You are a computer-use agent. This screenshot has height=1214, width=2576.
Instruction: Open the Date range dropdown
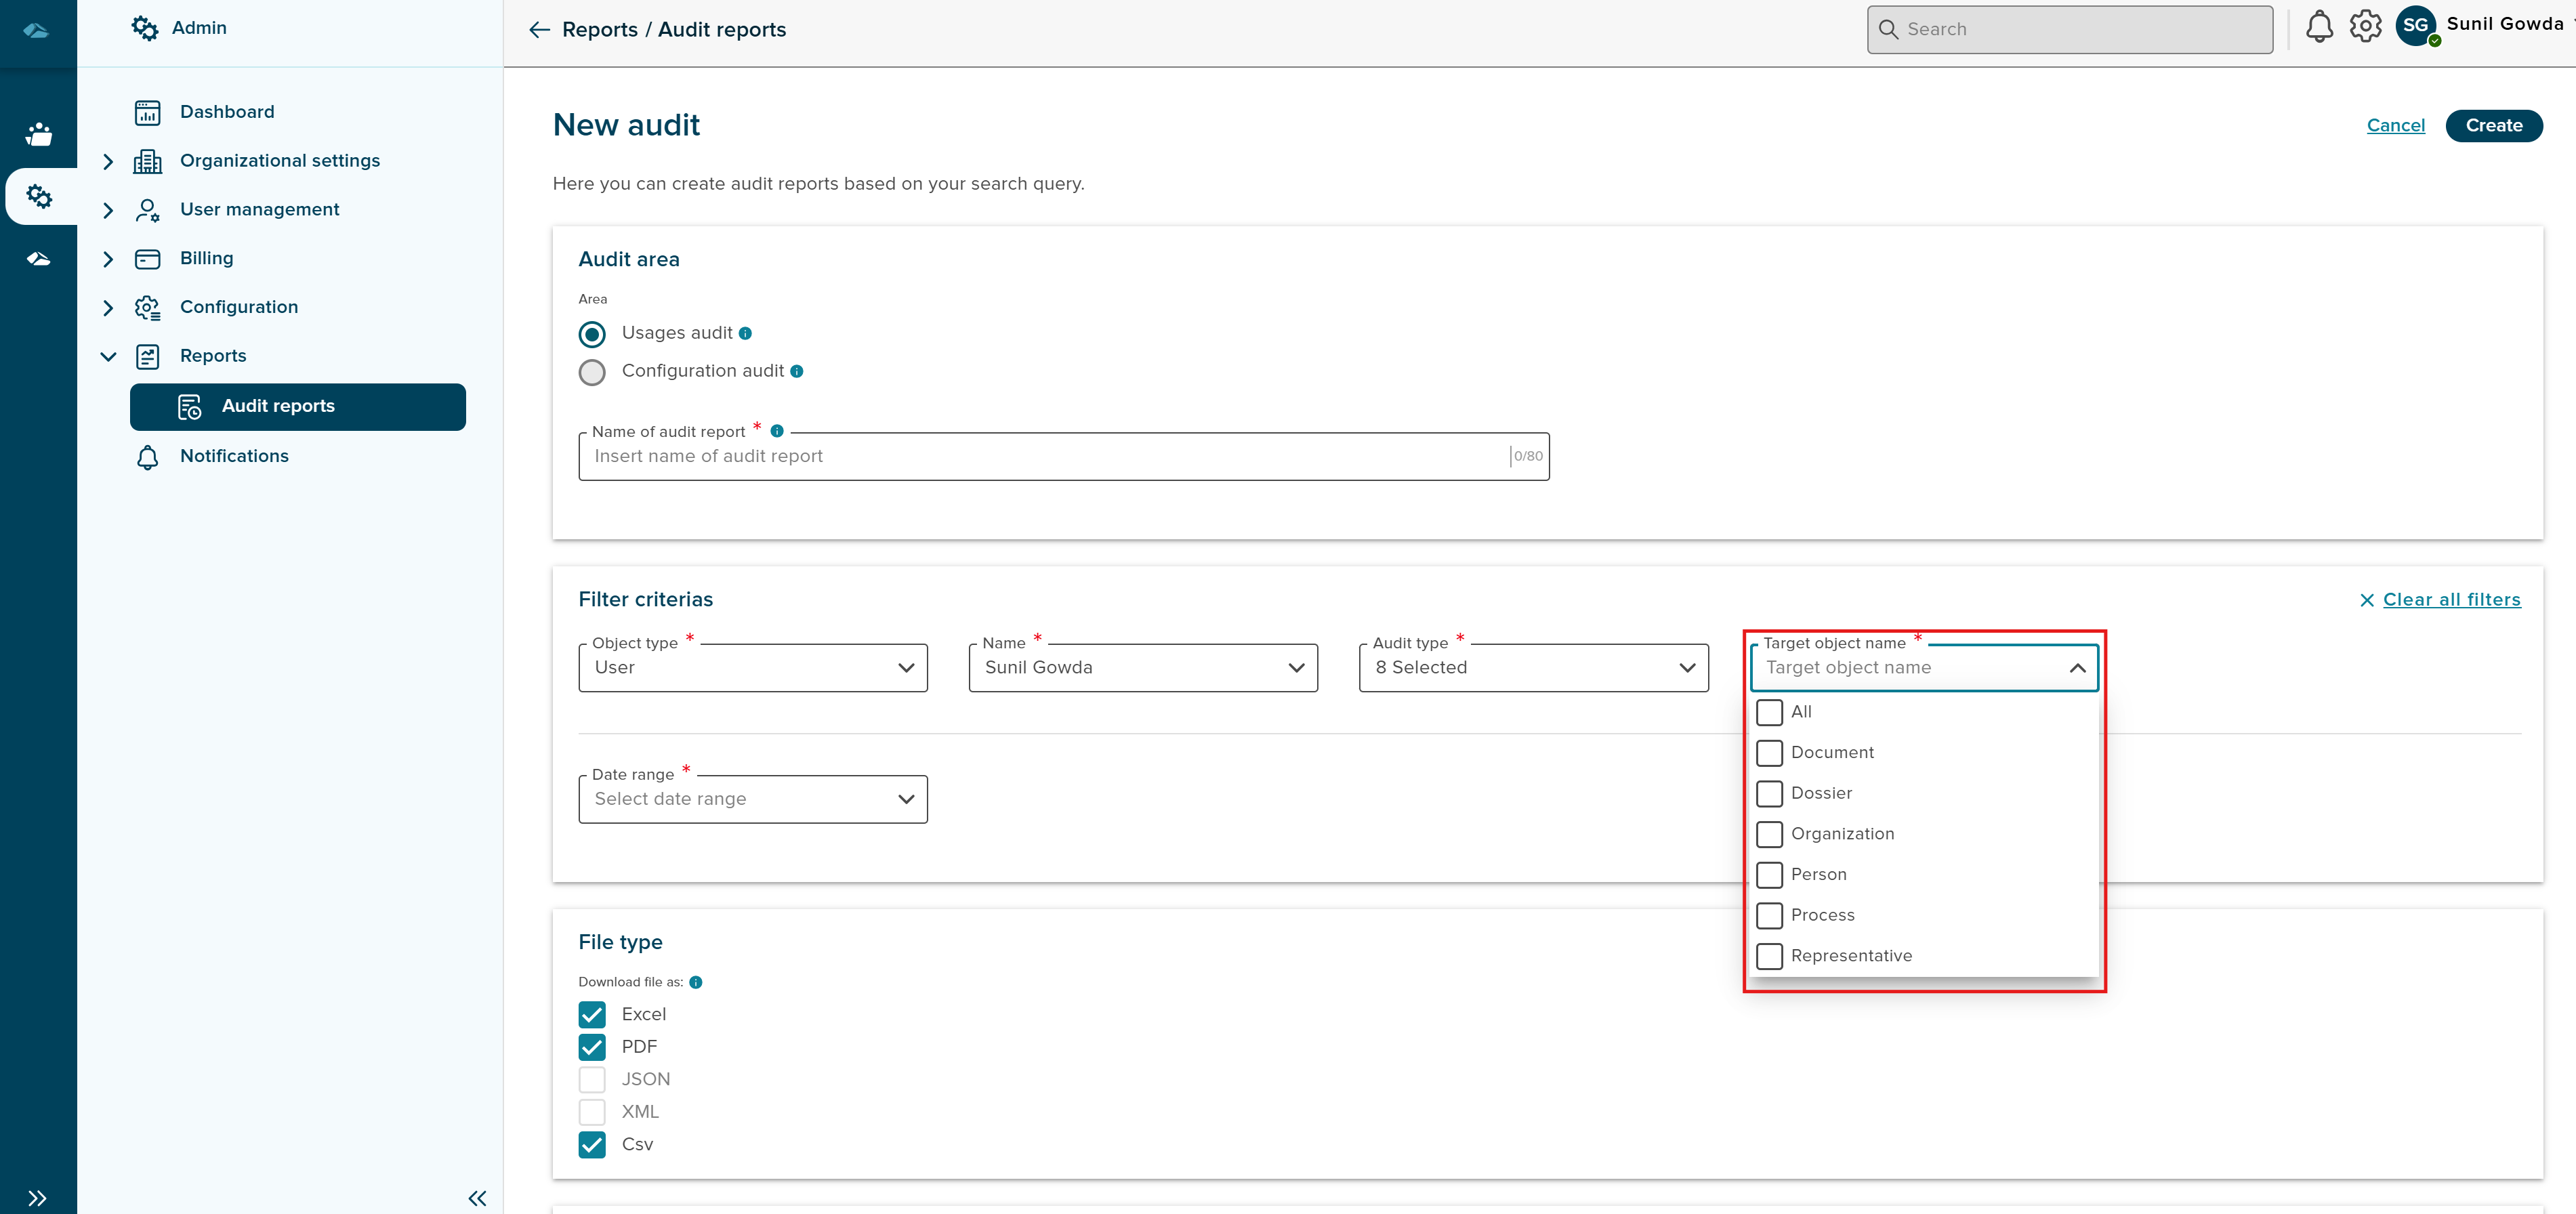pyautogui.click(x=752, y=799)
